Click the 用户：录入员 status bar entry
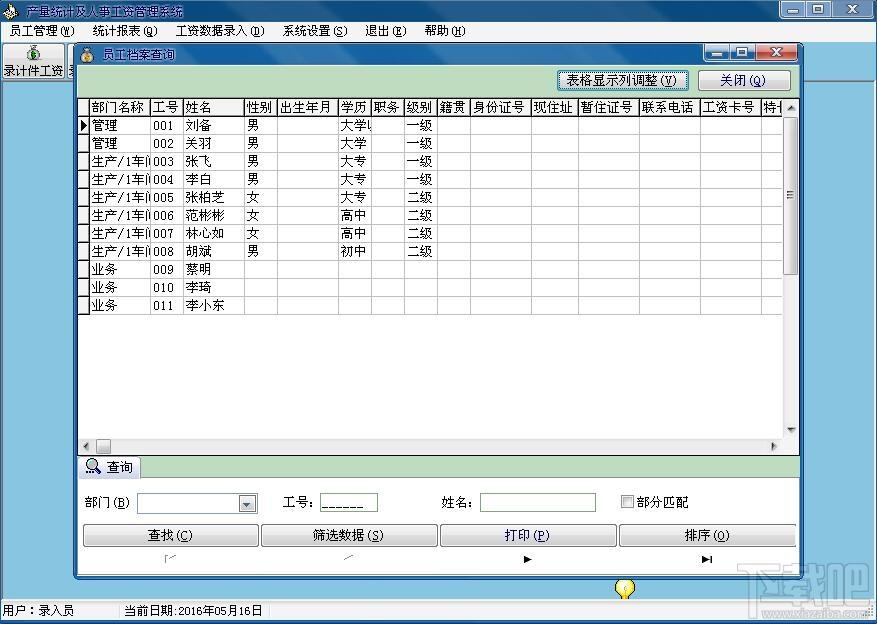The image size is (877, 624). click(x=39, y=611)
